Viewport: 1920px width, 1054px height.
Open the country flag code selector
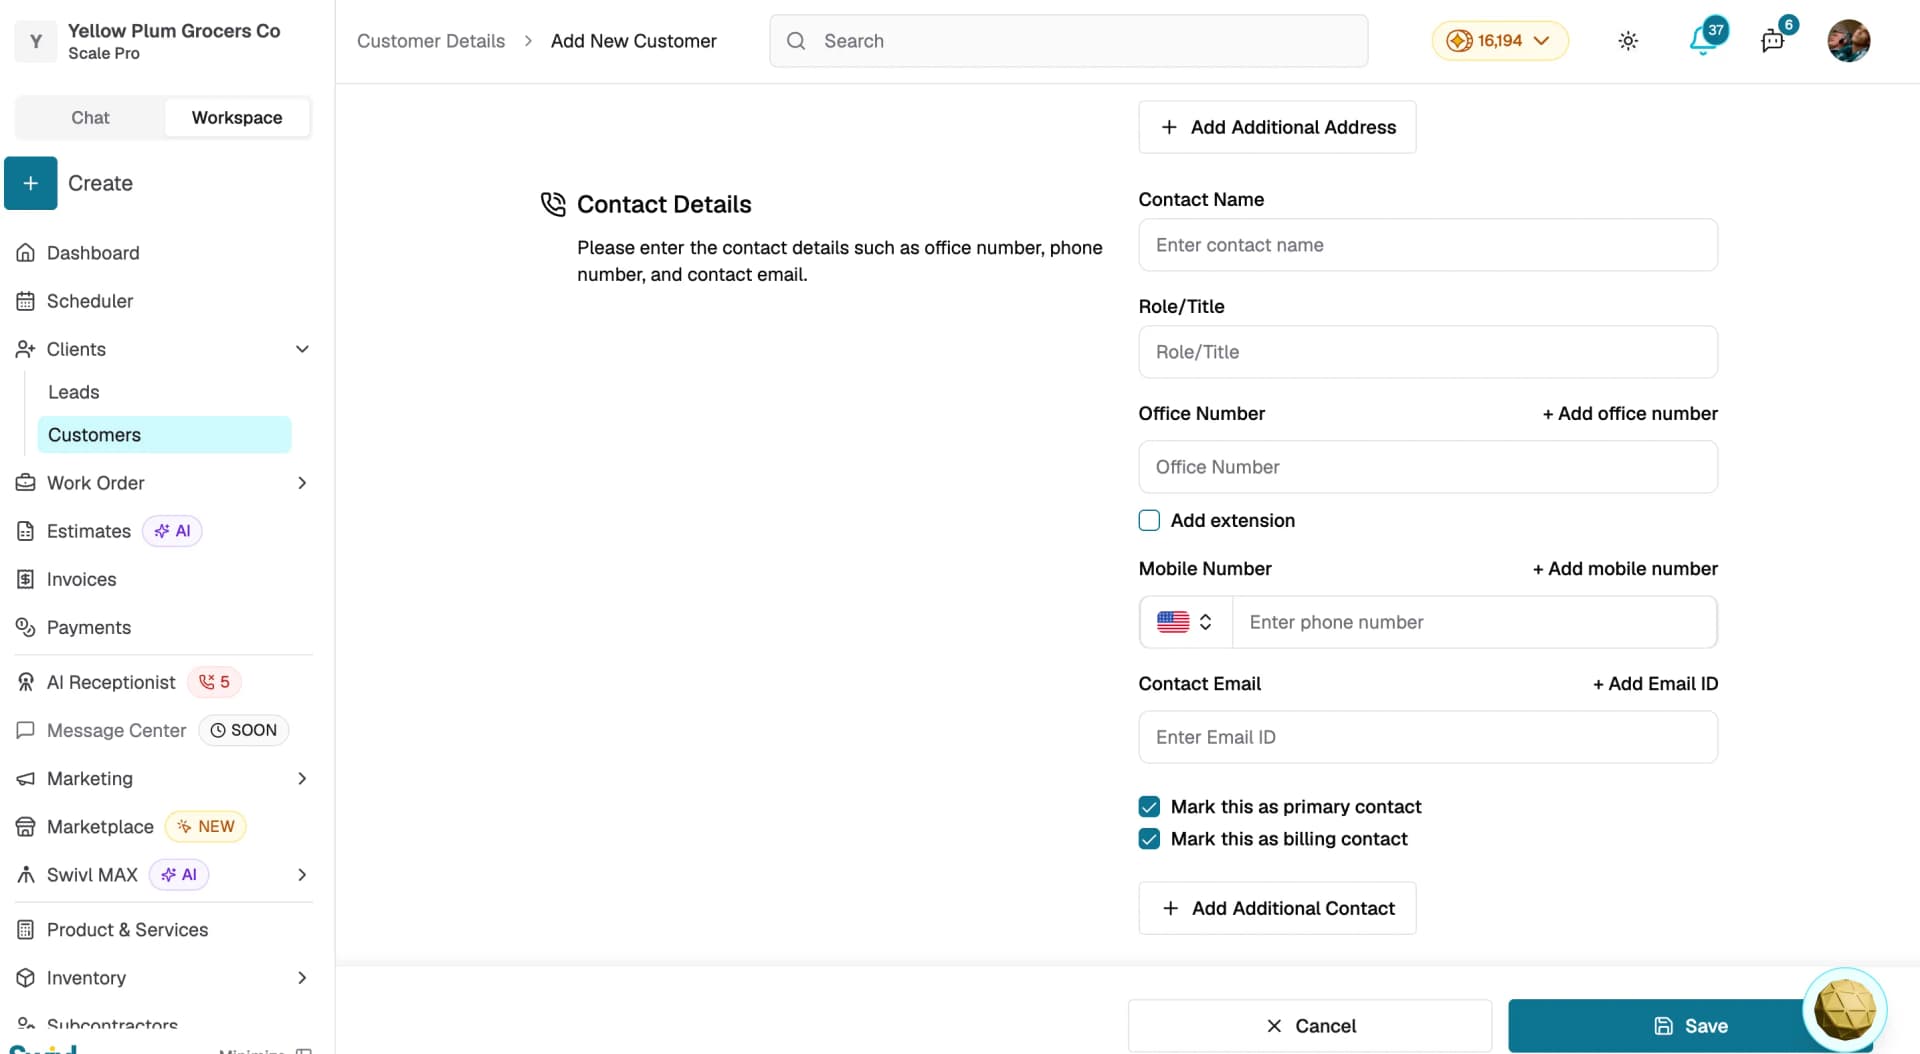1185,622
